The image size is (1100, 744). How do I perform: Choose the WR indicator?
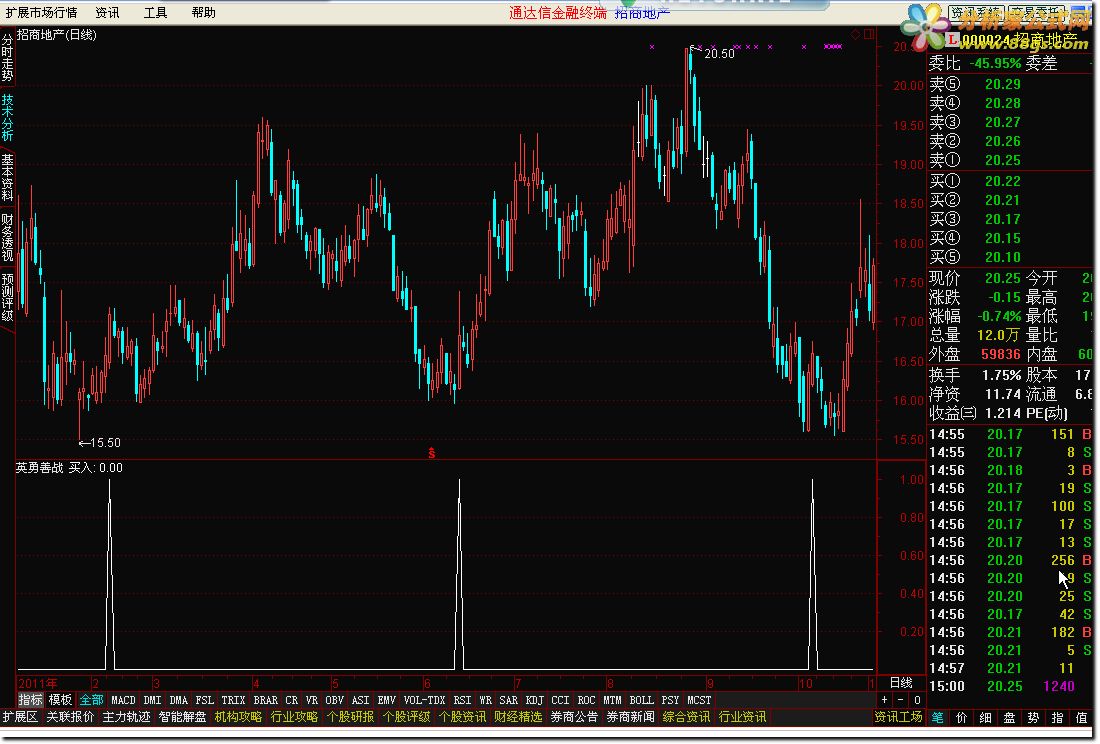point(485,700)
